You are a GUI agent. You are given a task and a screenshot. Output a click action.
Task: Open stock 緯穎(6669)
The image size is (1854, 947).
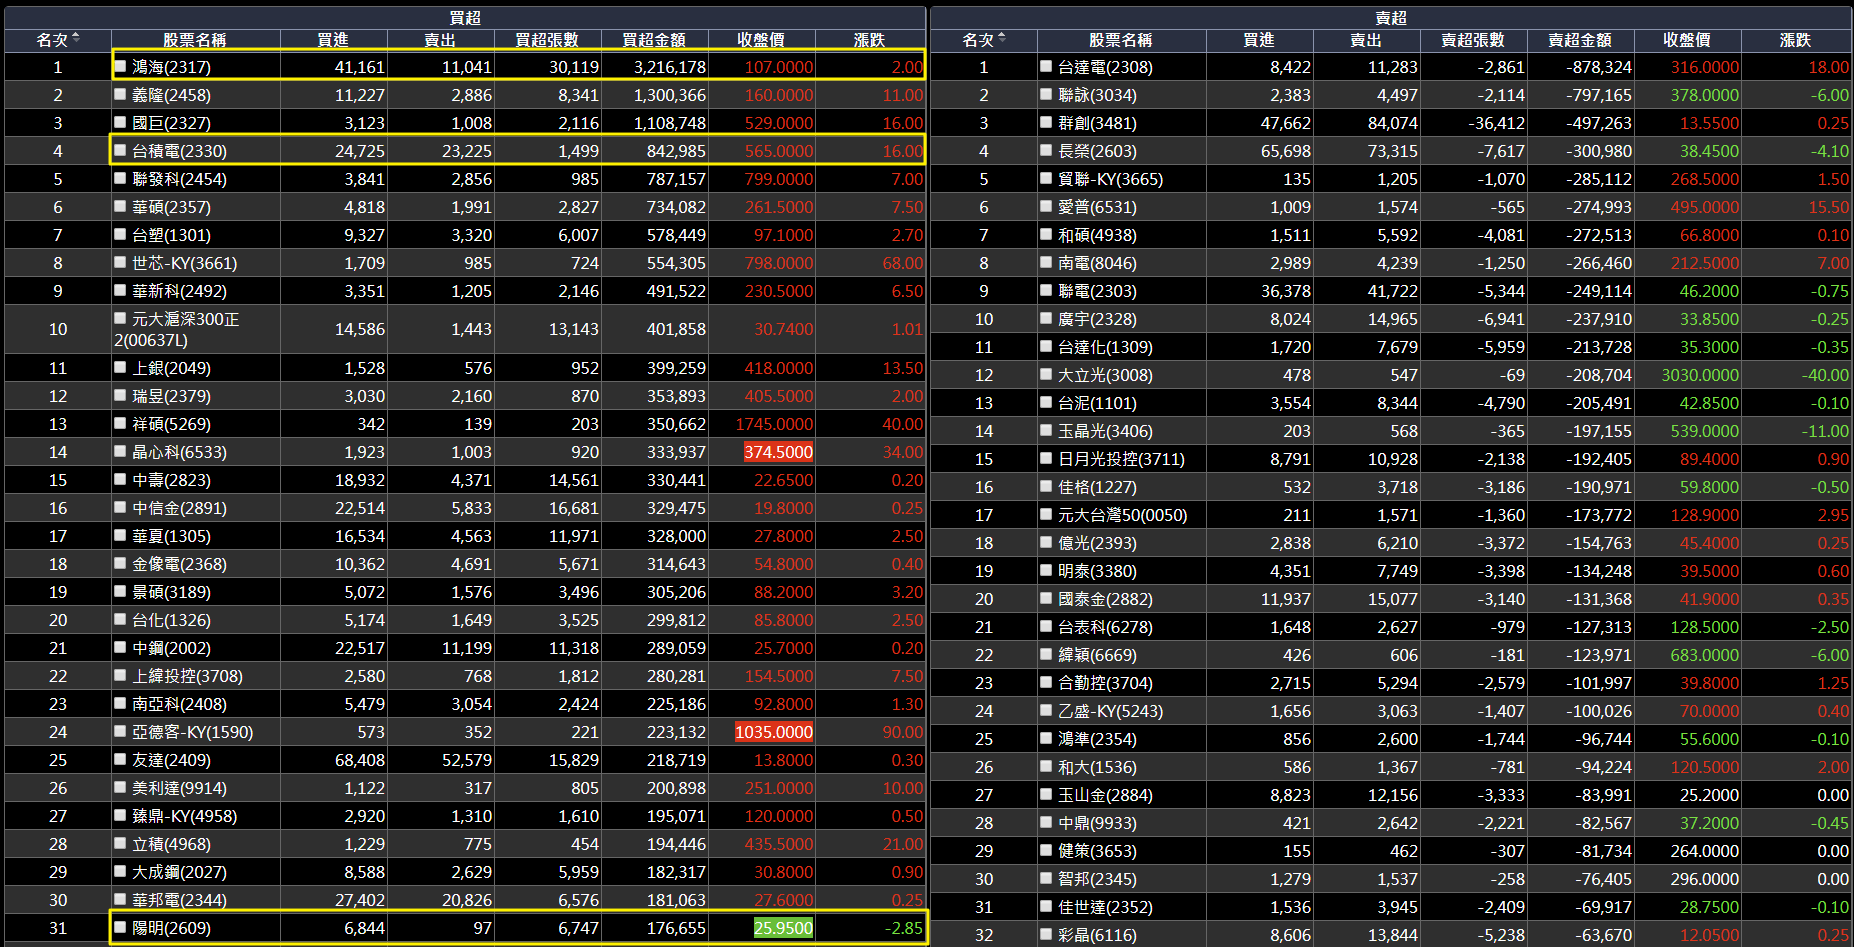pos(1097,655)
